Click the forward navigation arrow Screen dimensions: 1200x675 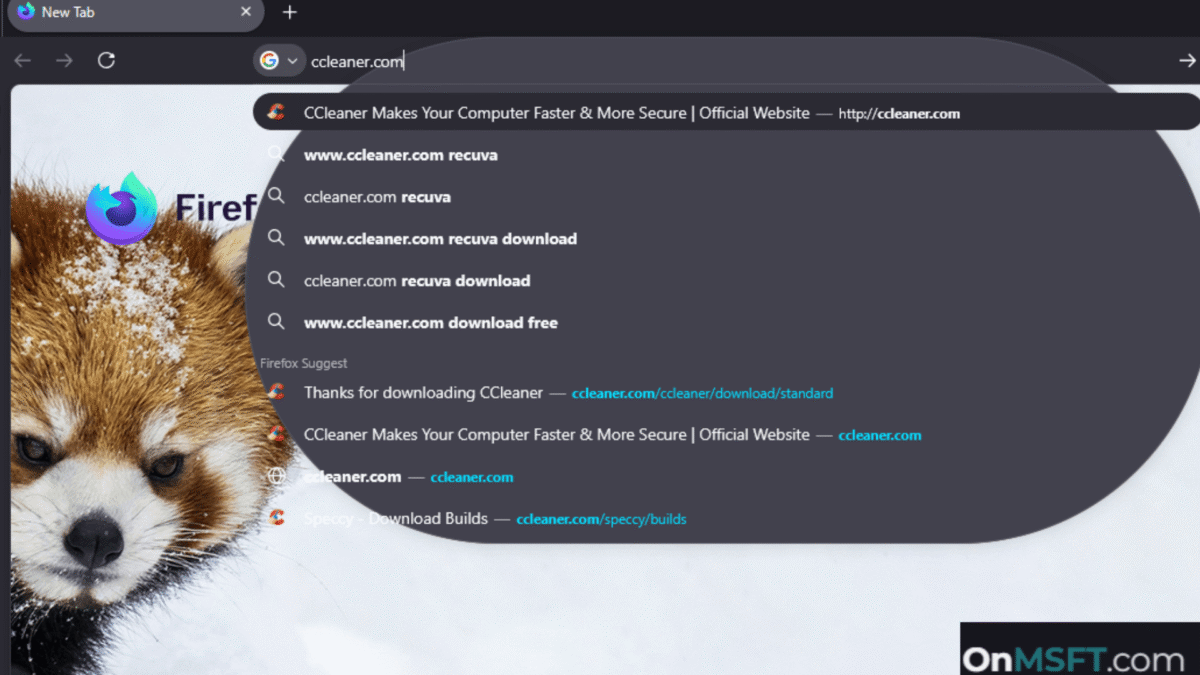tap(64, 60)
